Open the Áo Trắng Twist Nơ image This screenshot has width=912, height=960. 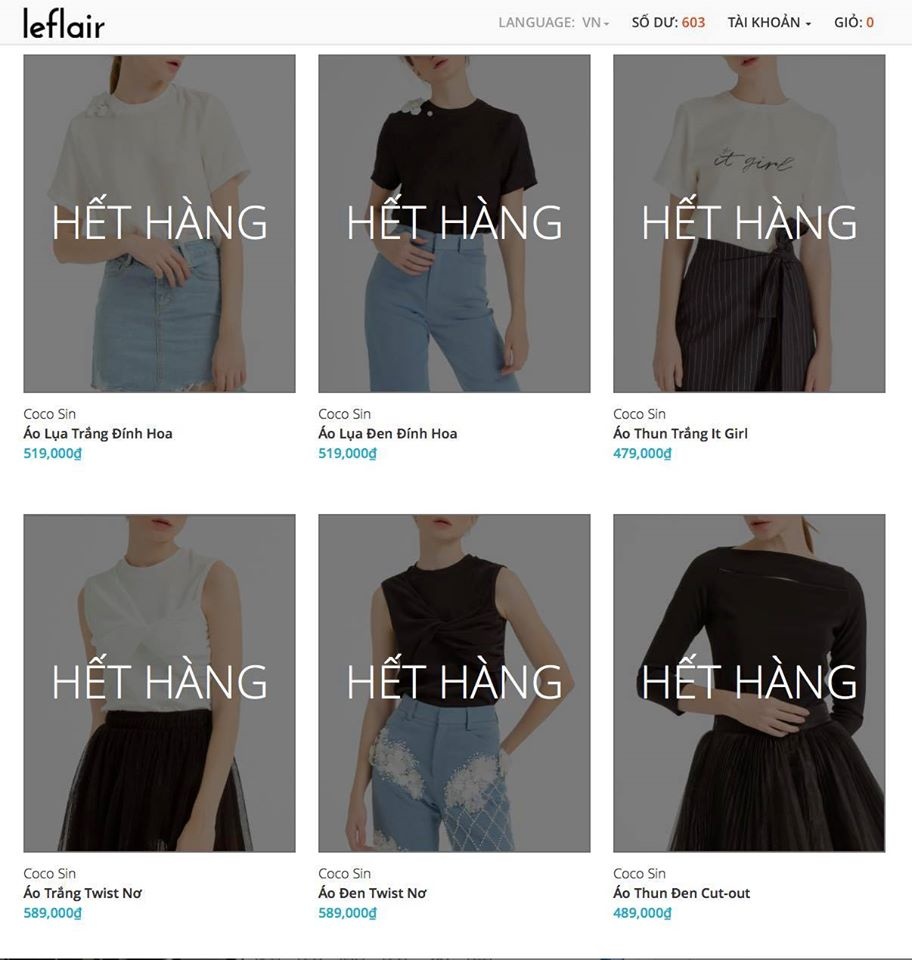[x=159, y=683]
